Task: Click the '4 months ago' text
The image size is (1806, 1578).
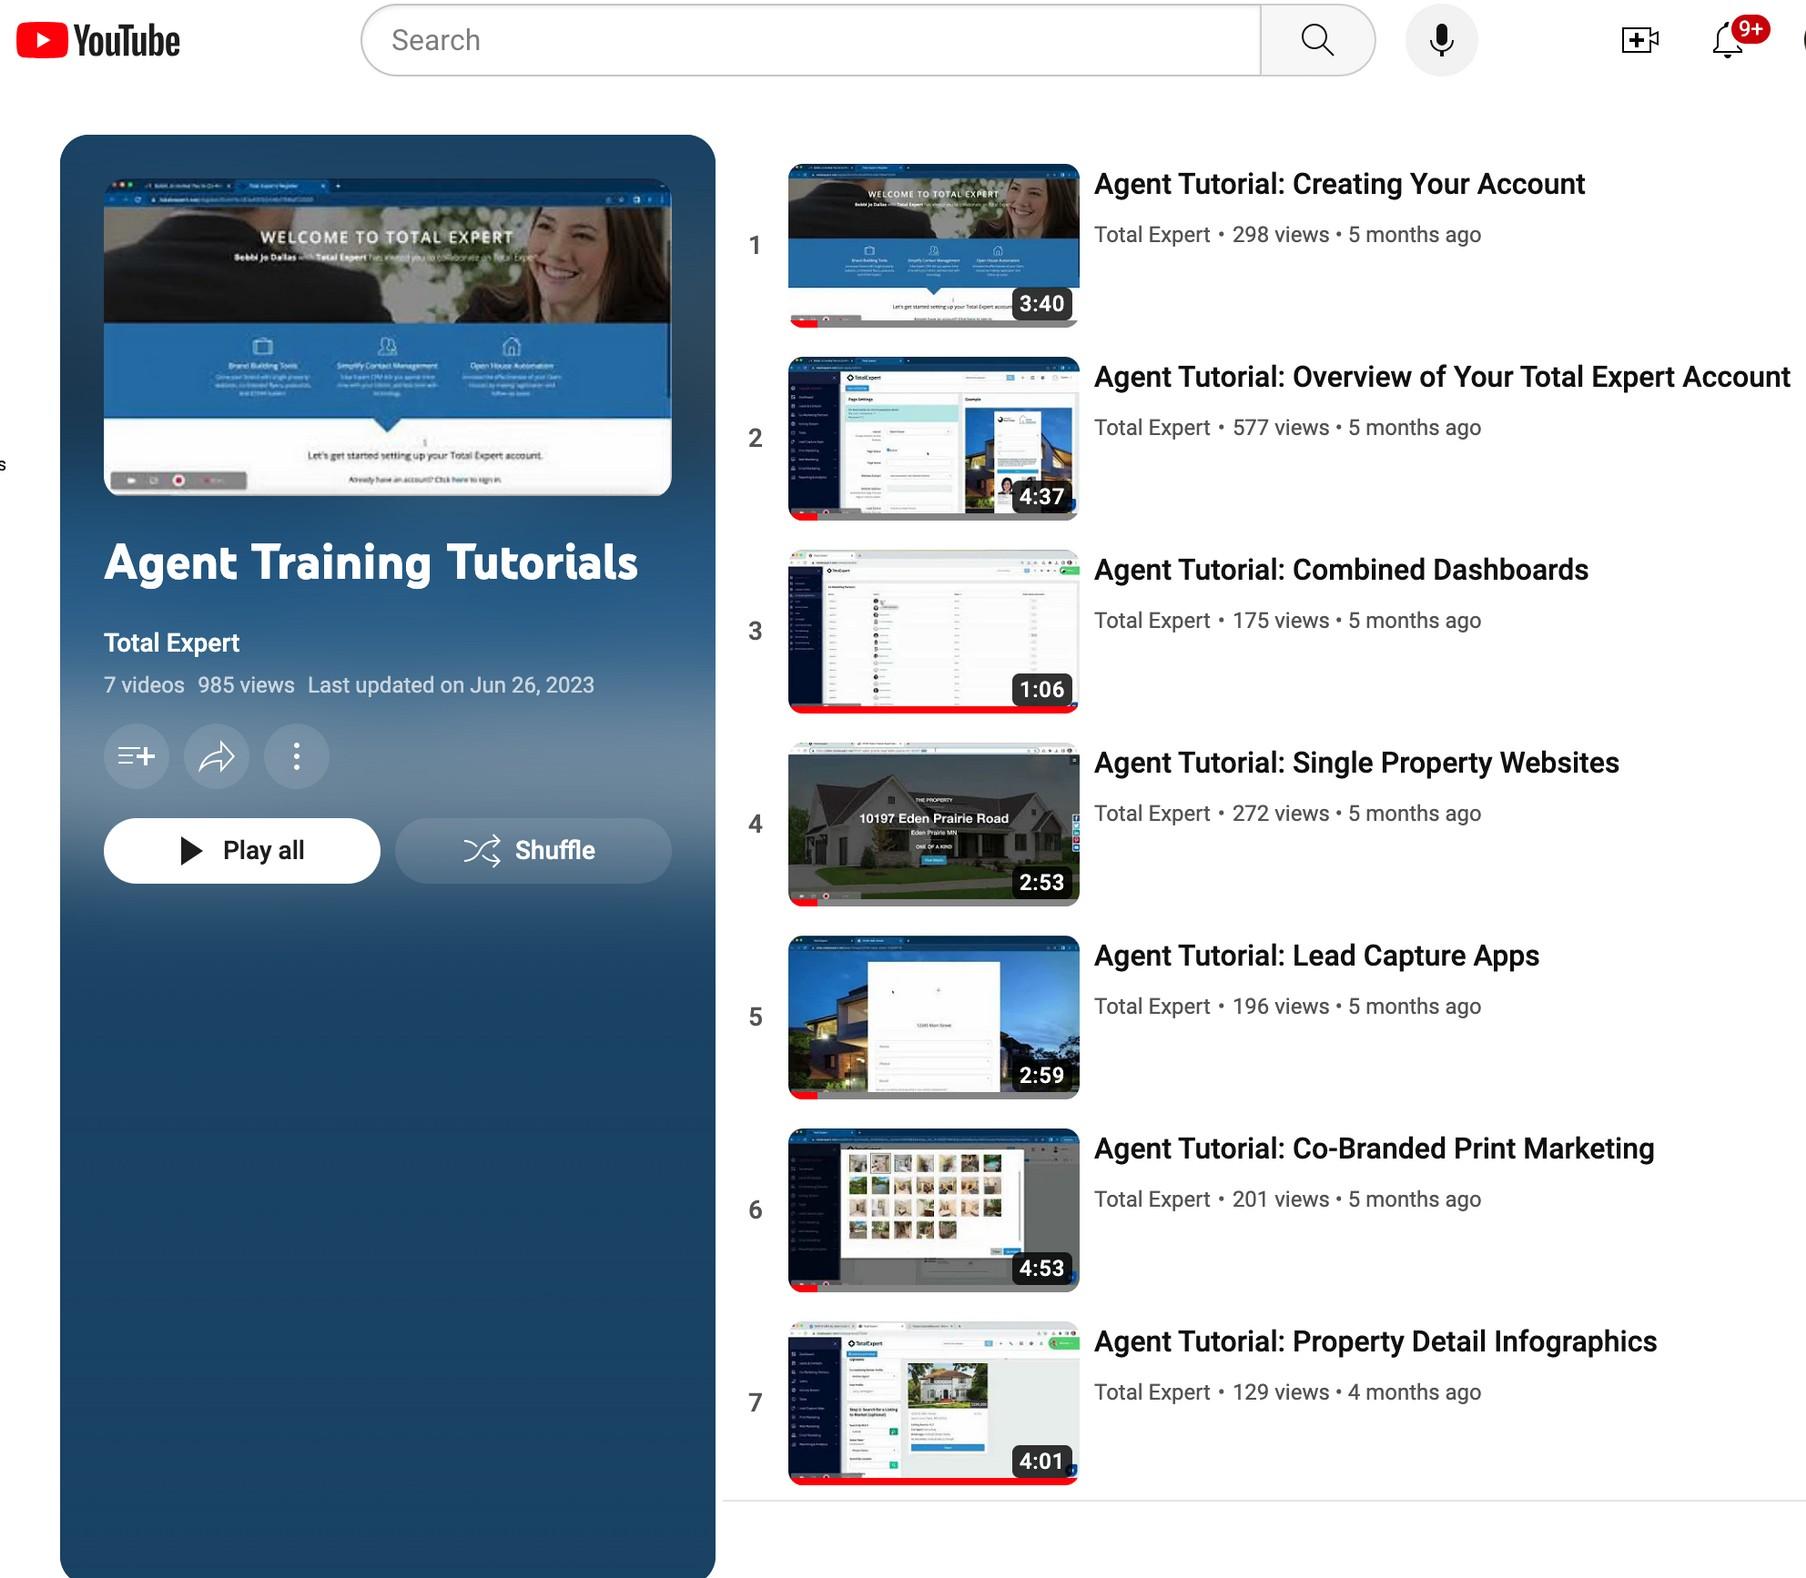Action: (x=1415, y=1393)
